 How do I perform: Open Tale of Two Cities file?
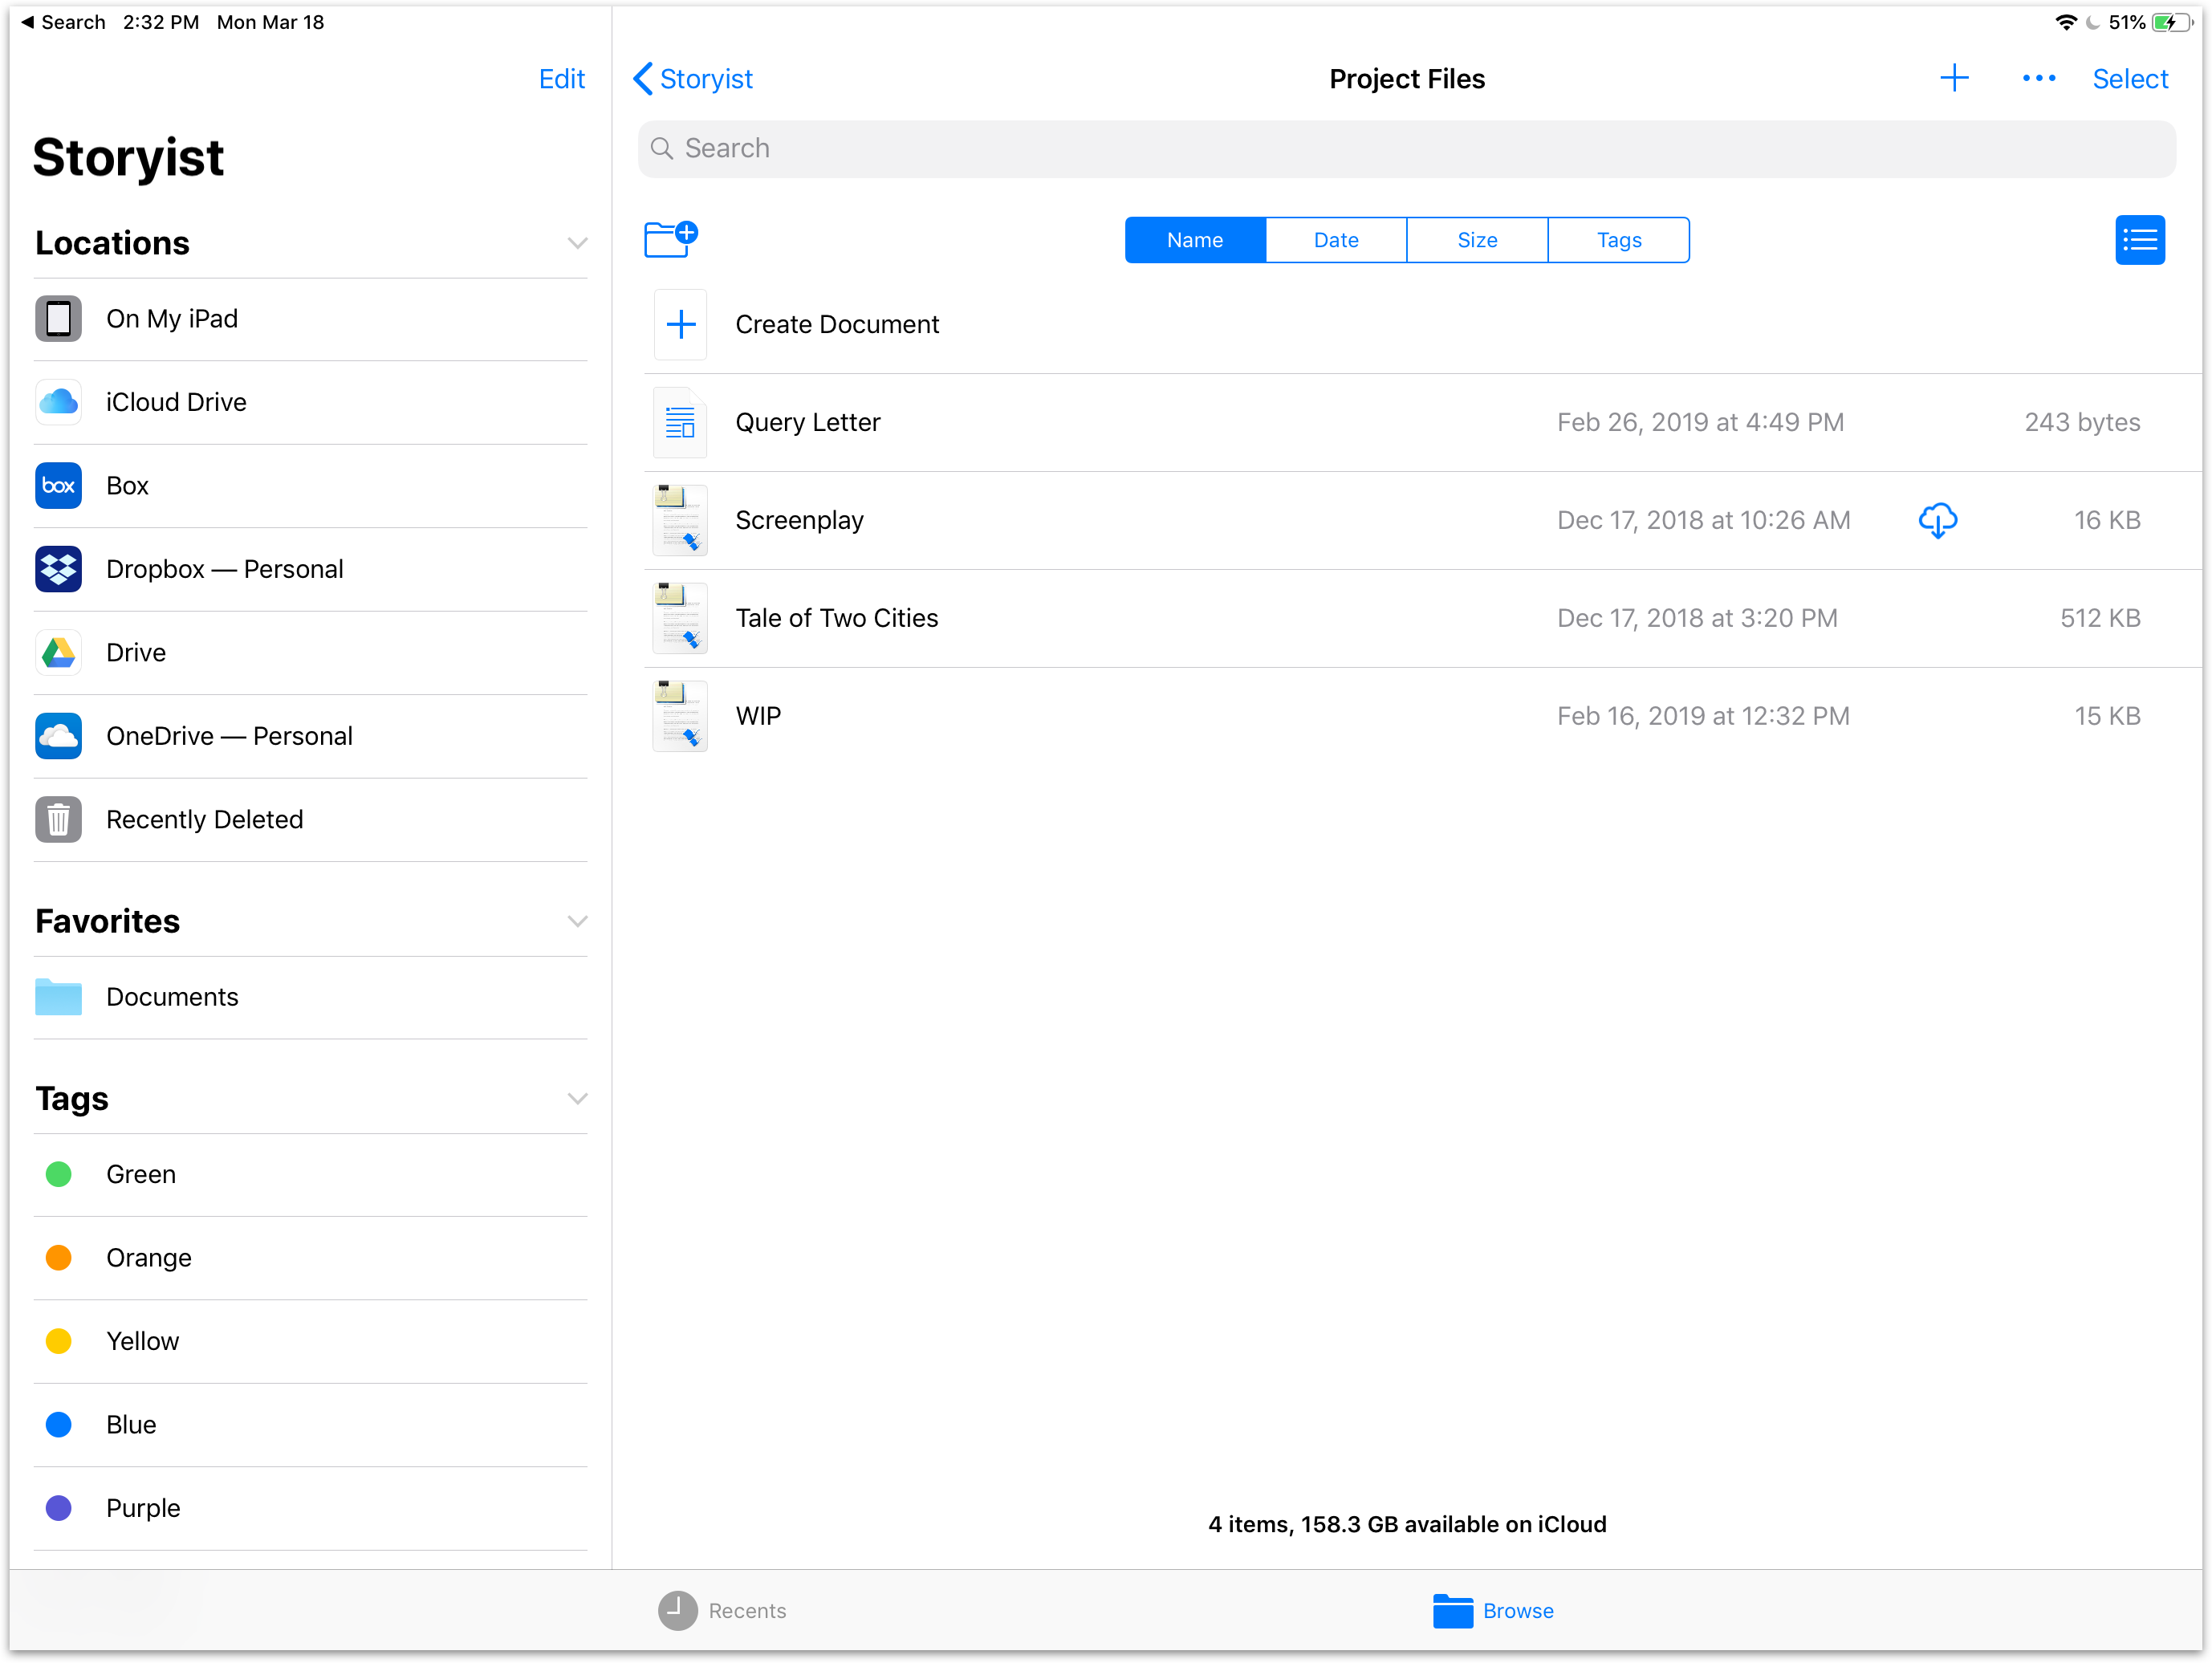1422,618
